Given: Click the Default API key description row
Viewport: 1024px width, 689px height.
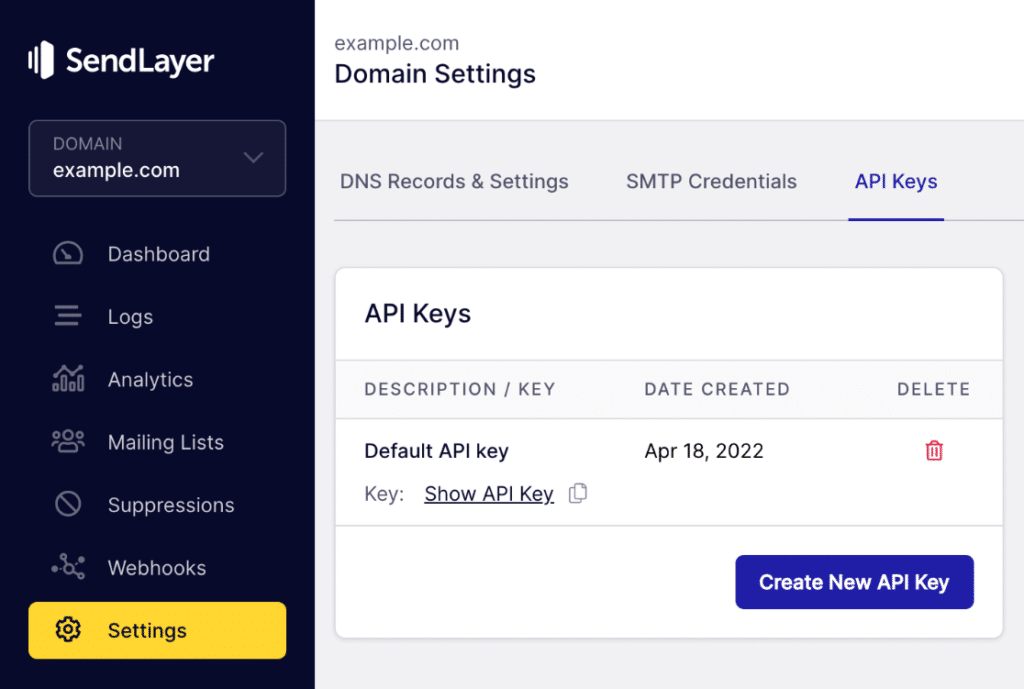Looking at the screenshot, I should point(436,451).
